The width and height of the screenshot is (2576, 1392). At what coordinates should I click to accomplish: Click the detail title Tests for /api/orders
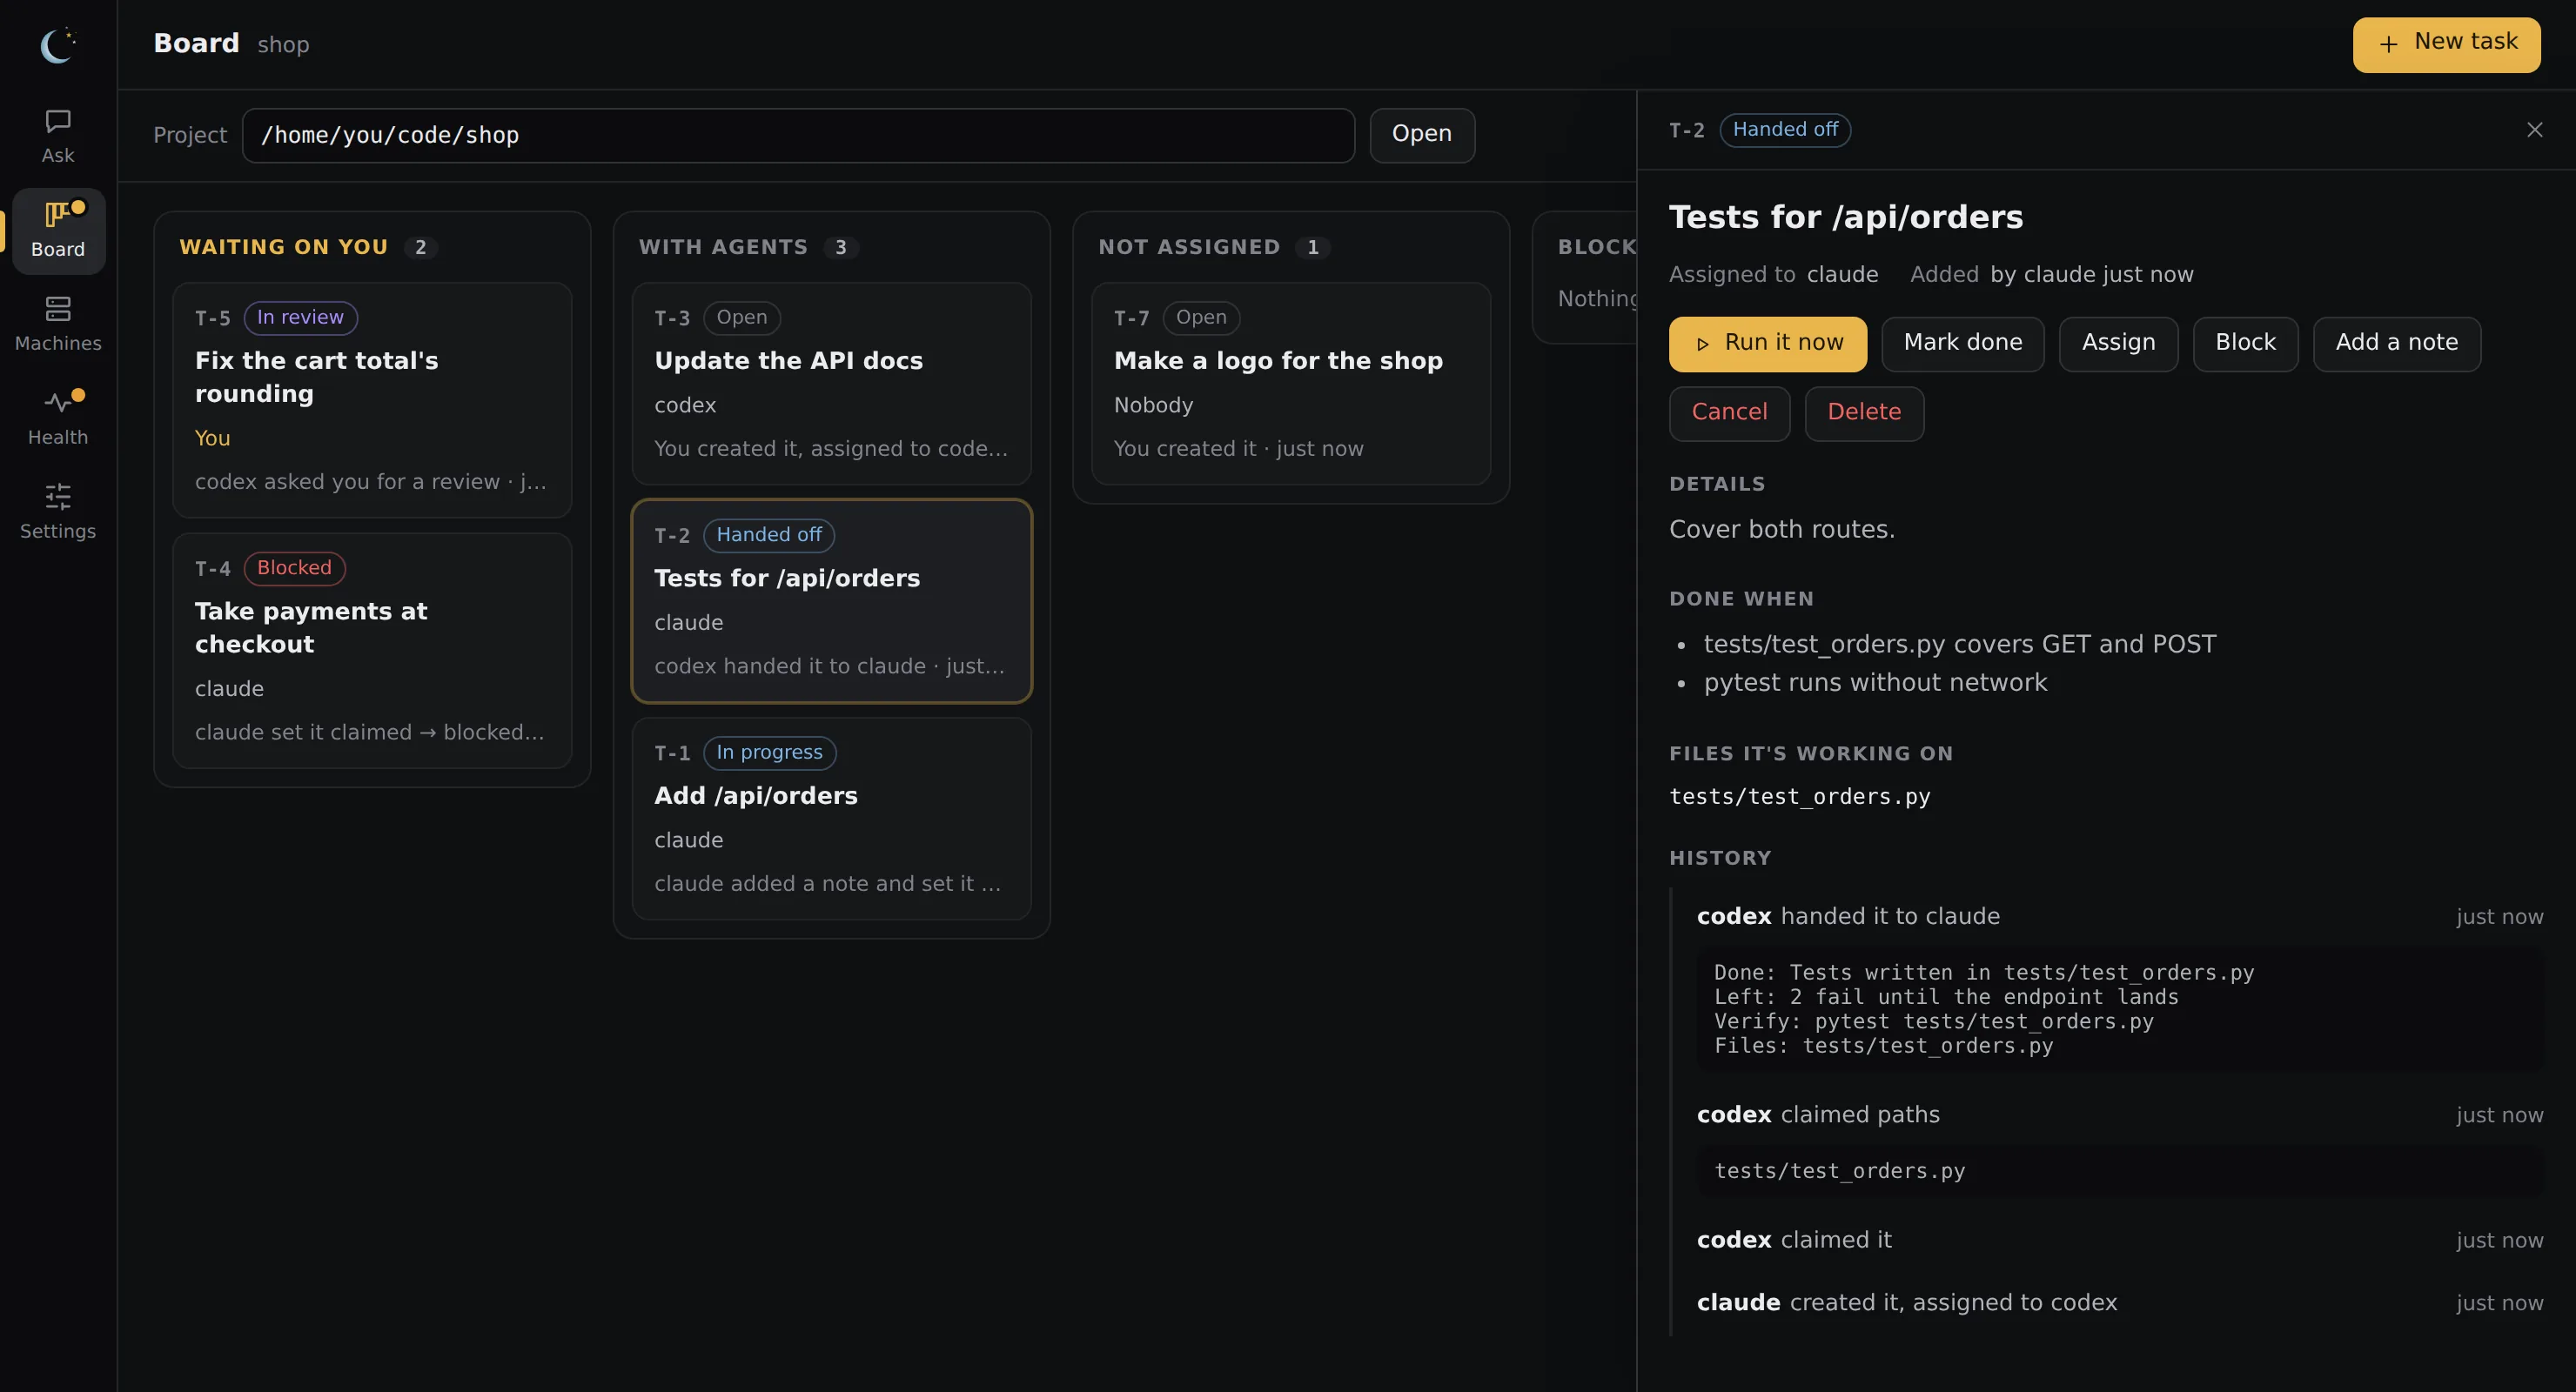[x=1846, y=218]
